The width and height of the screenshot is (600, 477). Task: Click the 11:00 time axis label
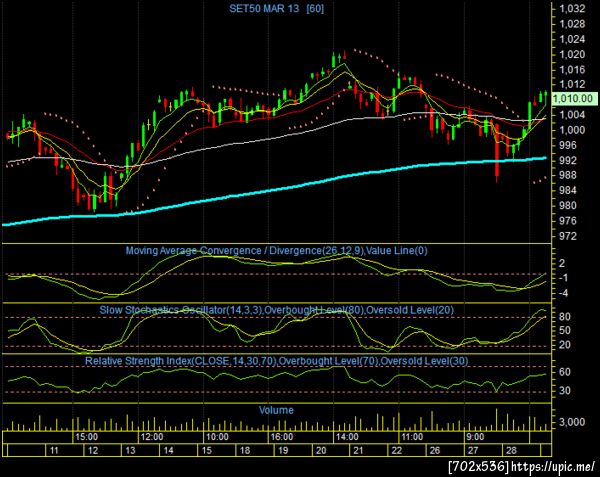pyautogui.click(x=412, y=437)
